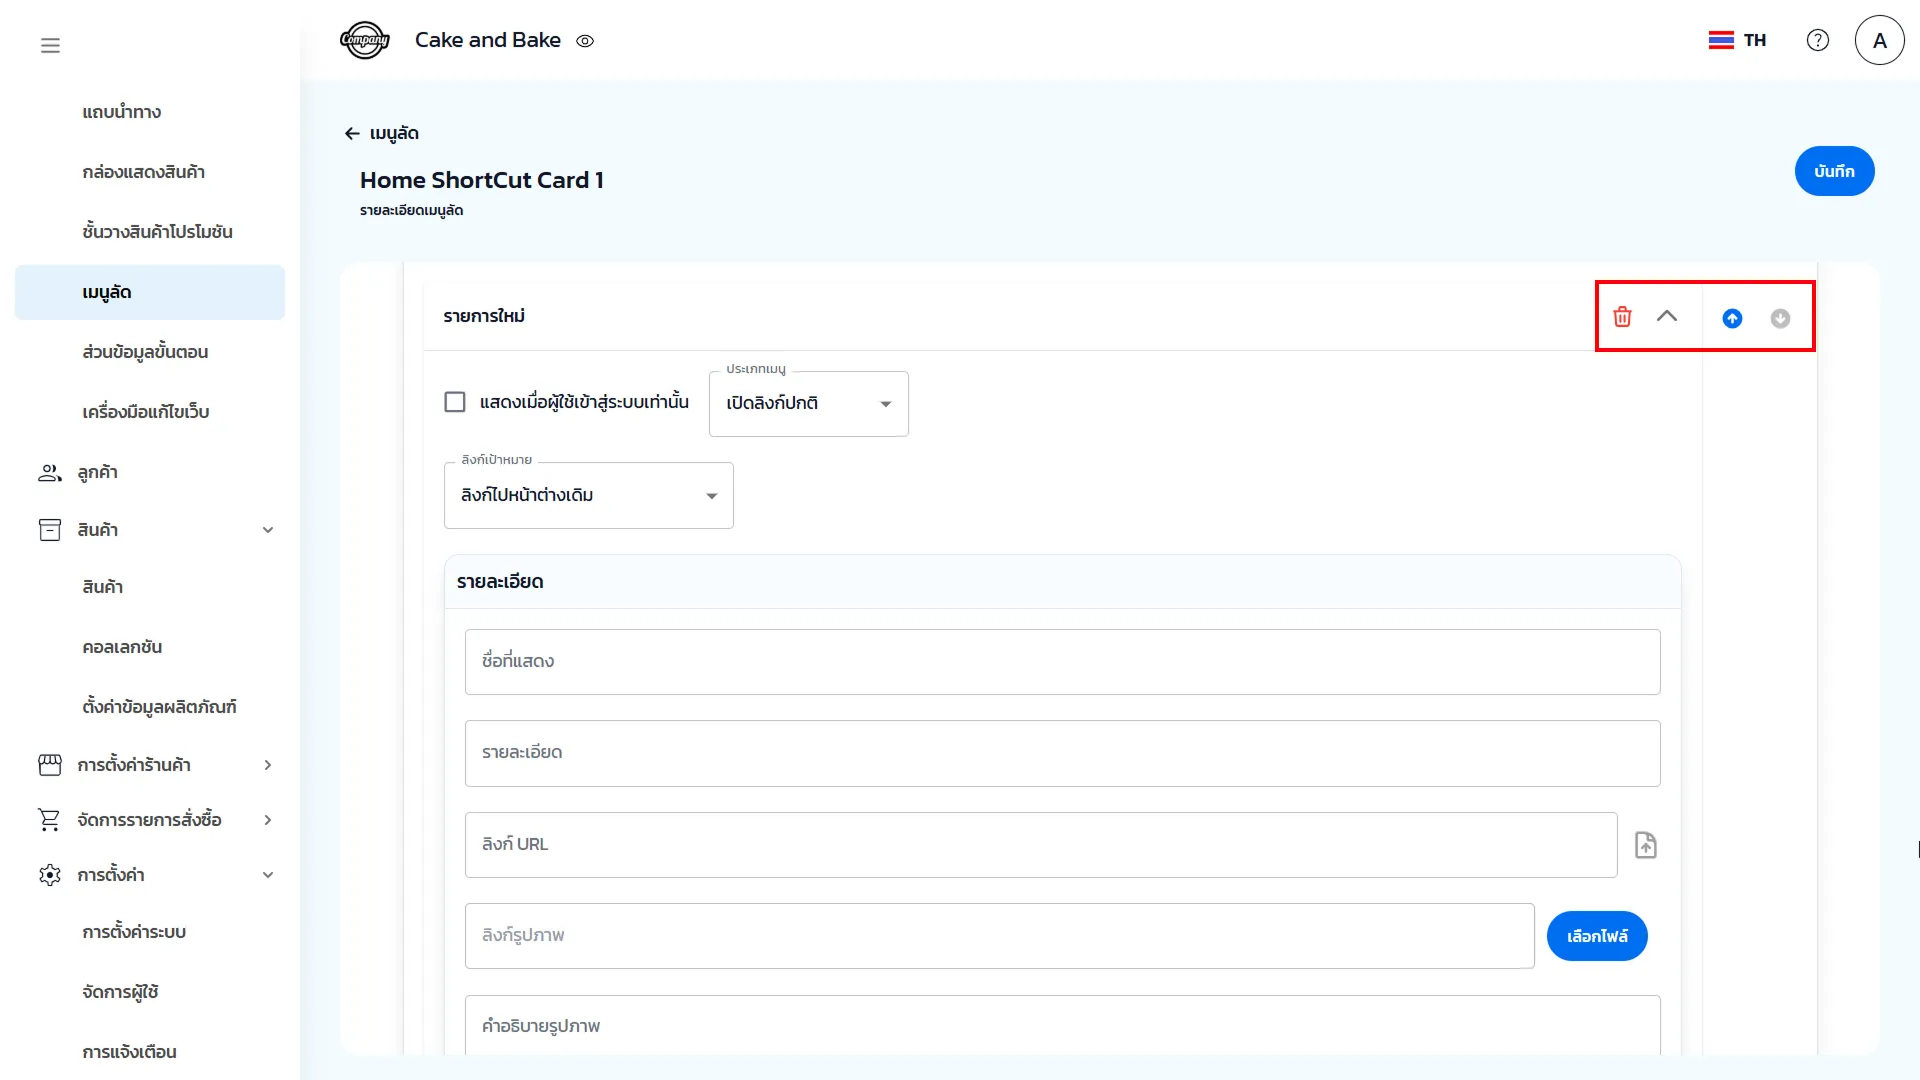Check แสดงเมื่อผู้ใช้เข้าสู่ระบบเท่านั้น checkbox

[x=455, y=402]
